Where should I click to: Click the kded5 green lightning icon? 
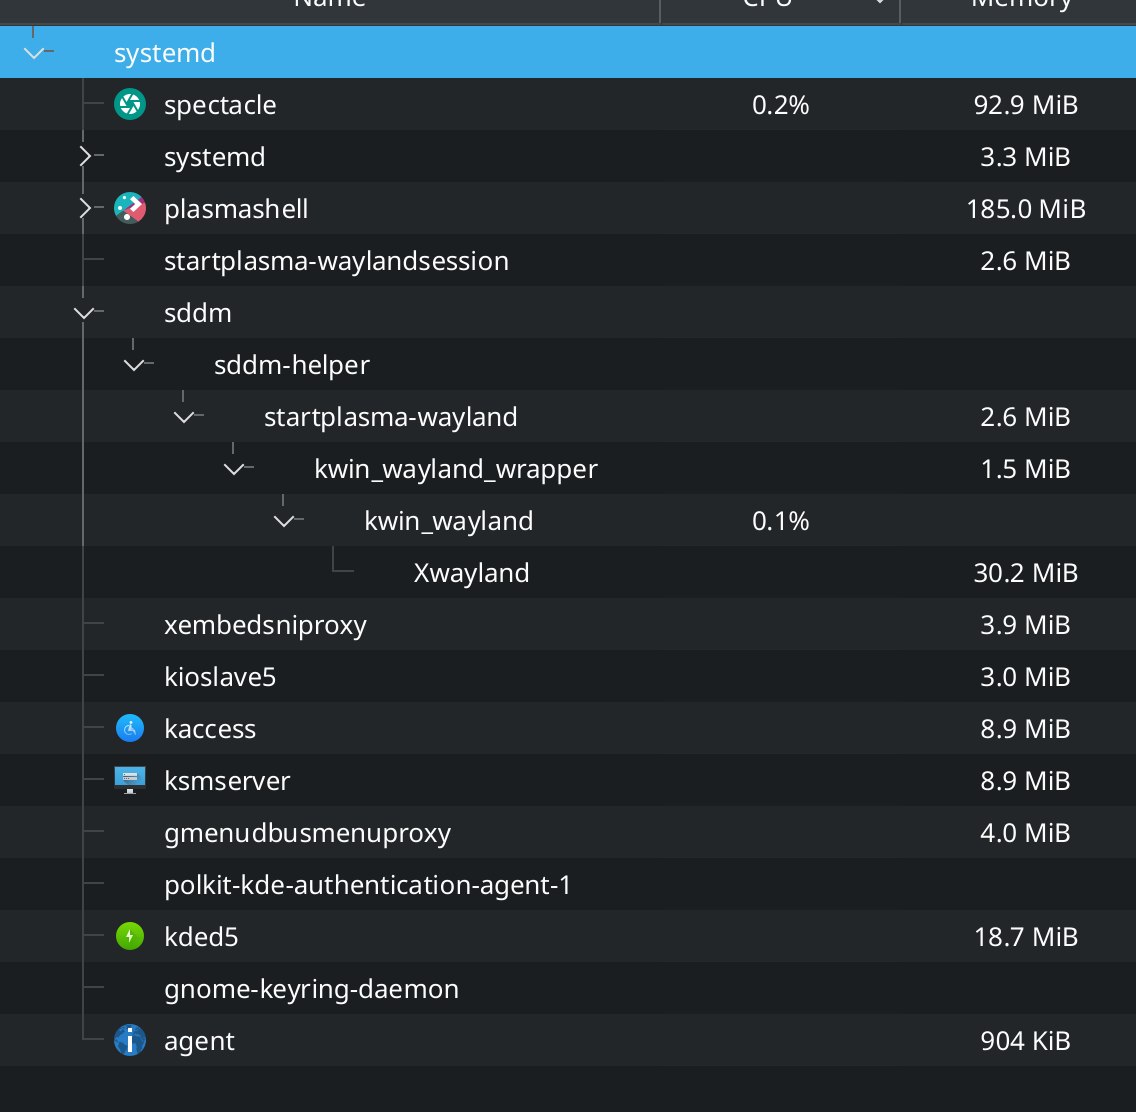130,937
